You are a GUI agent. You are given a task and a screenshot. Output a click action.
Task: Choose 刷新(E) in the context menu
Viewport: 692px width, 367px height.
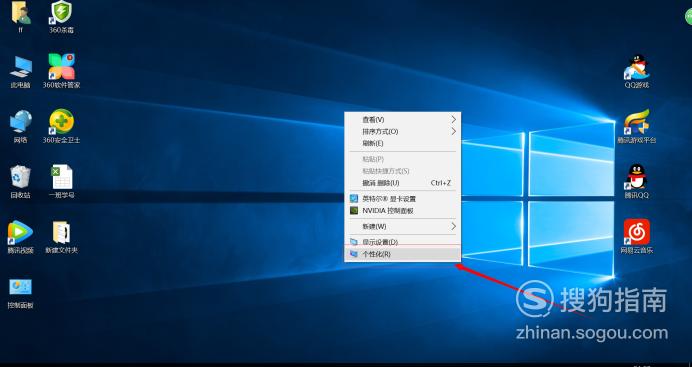[x=402, y=143]
